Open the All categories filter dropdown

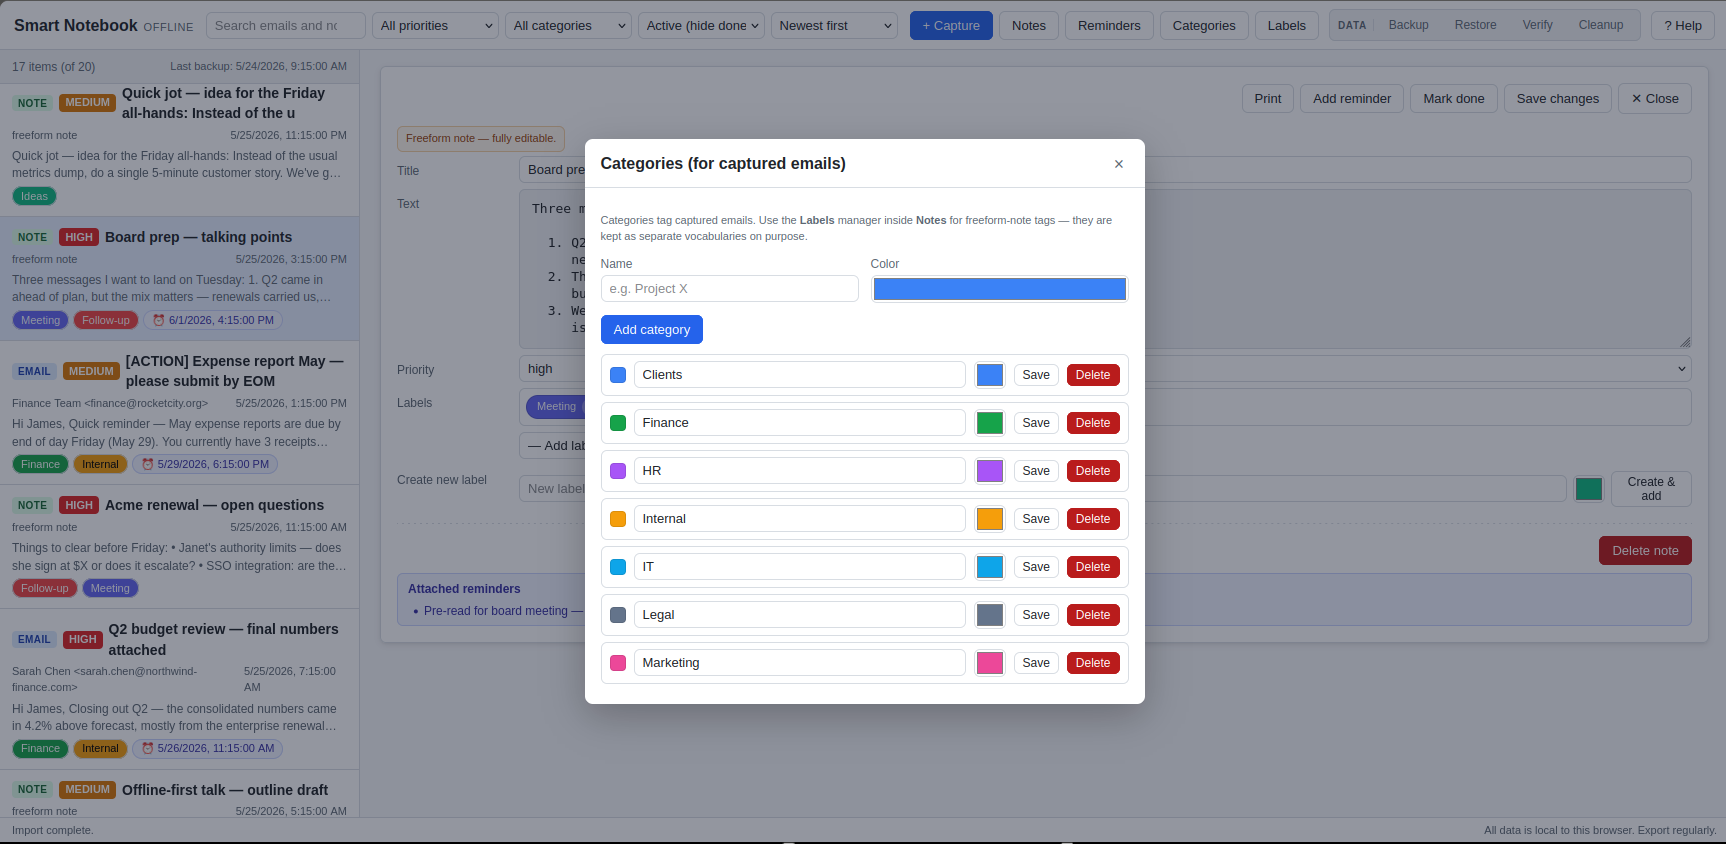568,26
